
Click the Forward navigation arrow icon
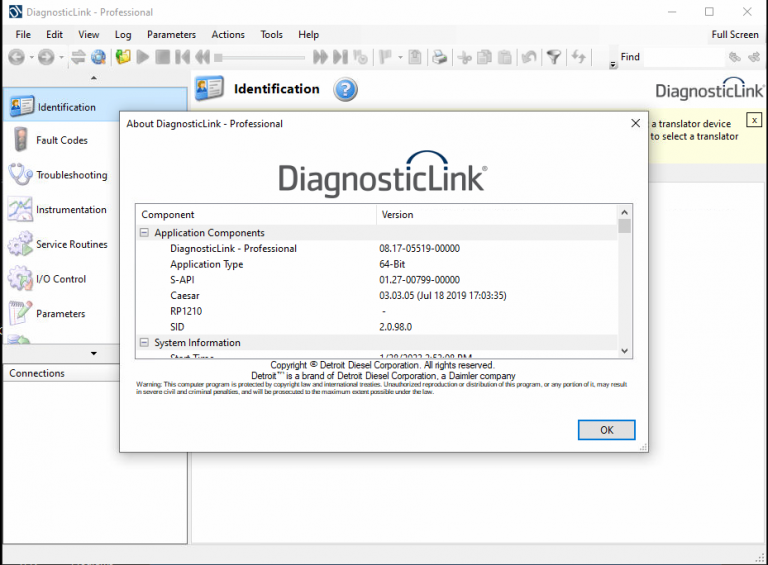pos(46,57)
